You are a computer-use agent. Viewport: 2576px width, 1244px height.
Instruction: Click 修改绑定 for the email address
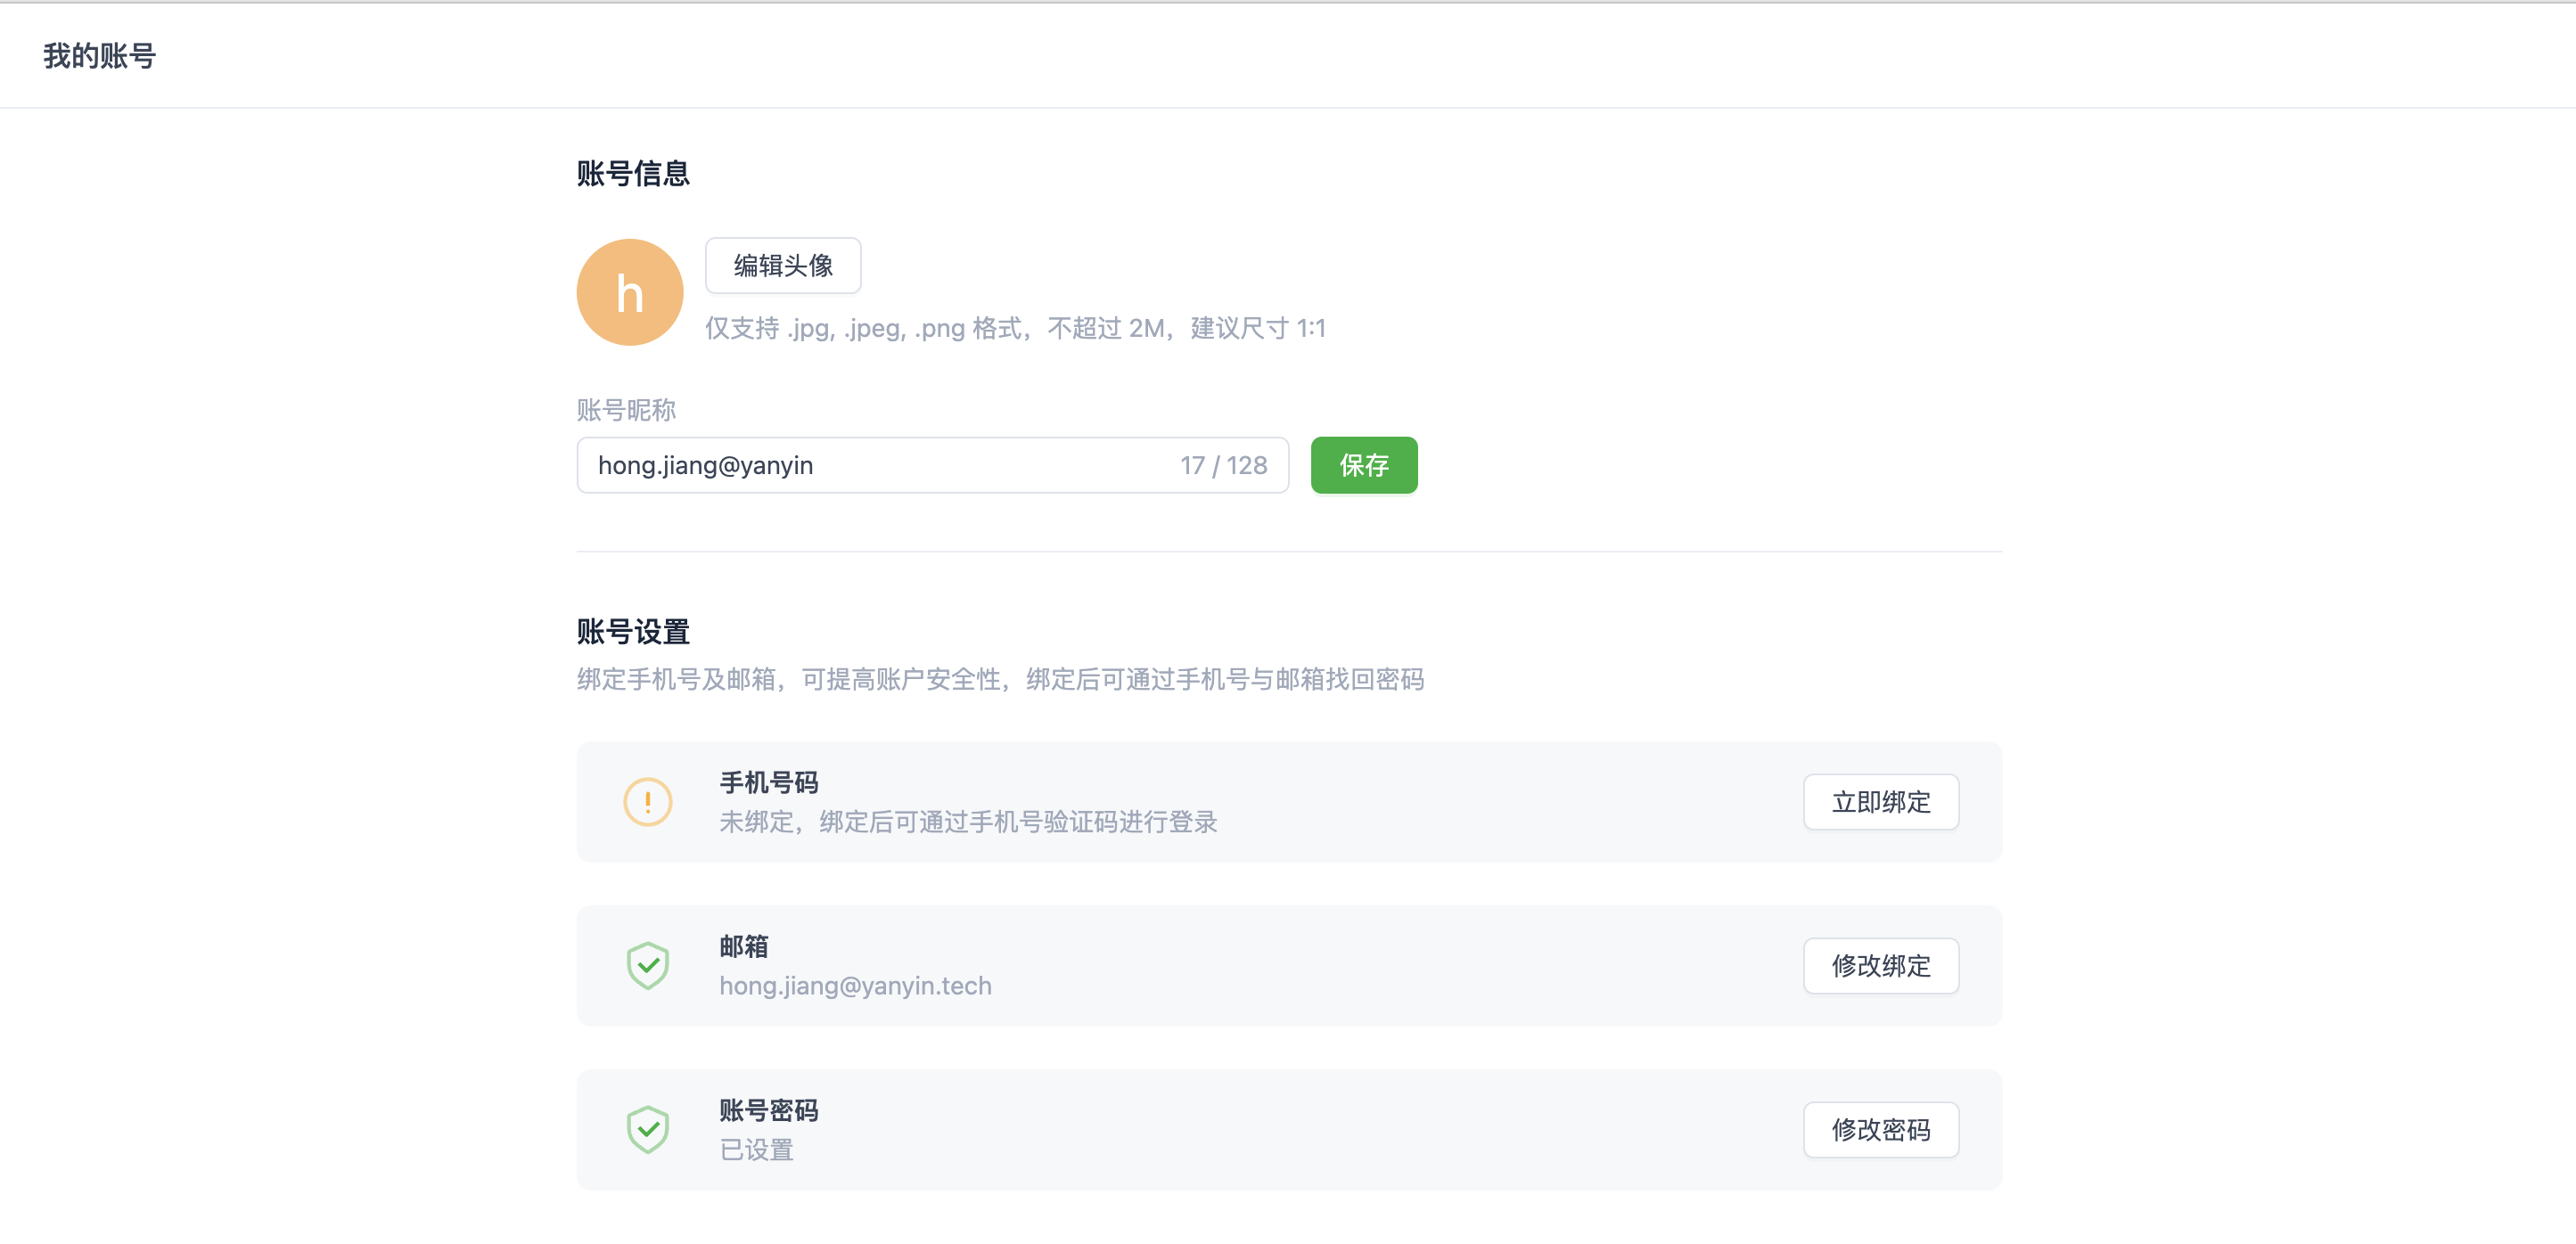click(x=1880, y=965)
